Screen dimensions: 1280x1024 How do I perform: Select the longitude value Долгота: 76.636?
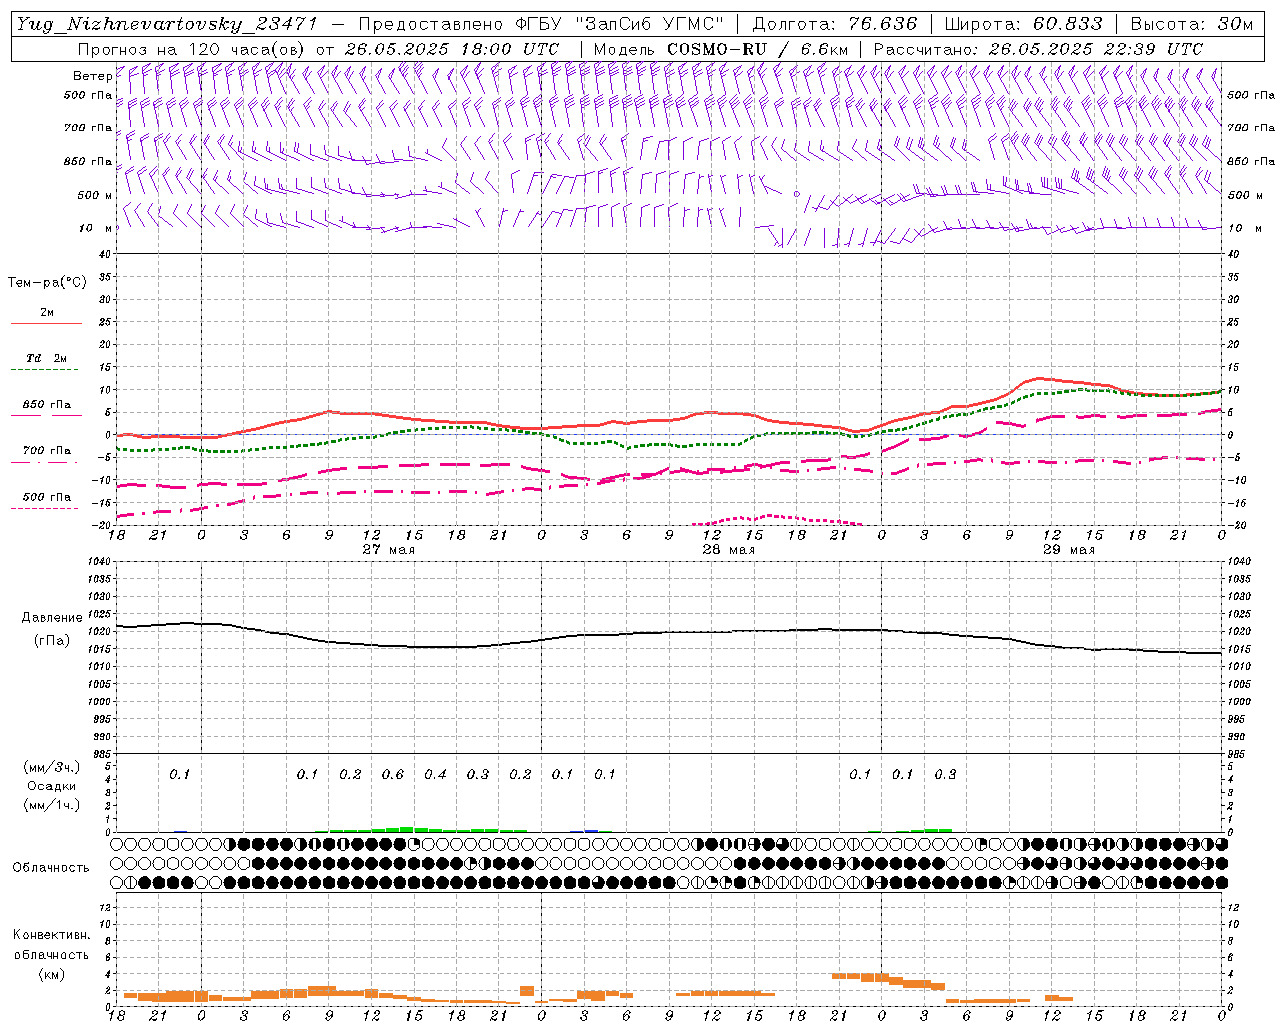click(834, 24)
